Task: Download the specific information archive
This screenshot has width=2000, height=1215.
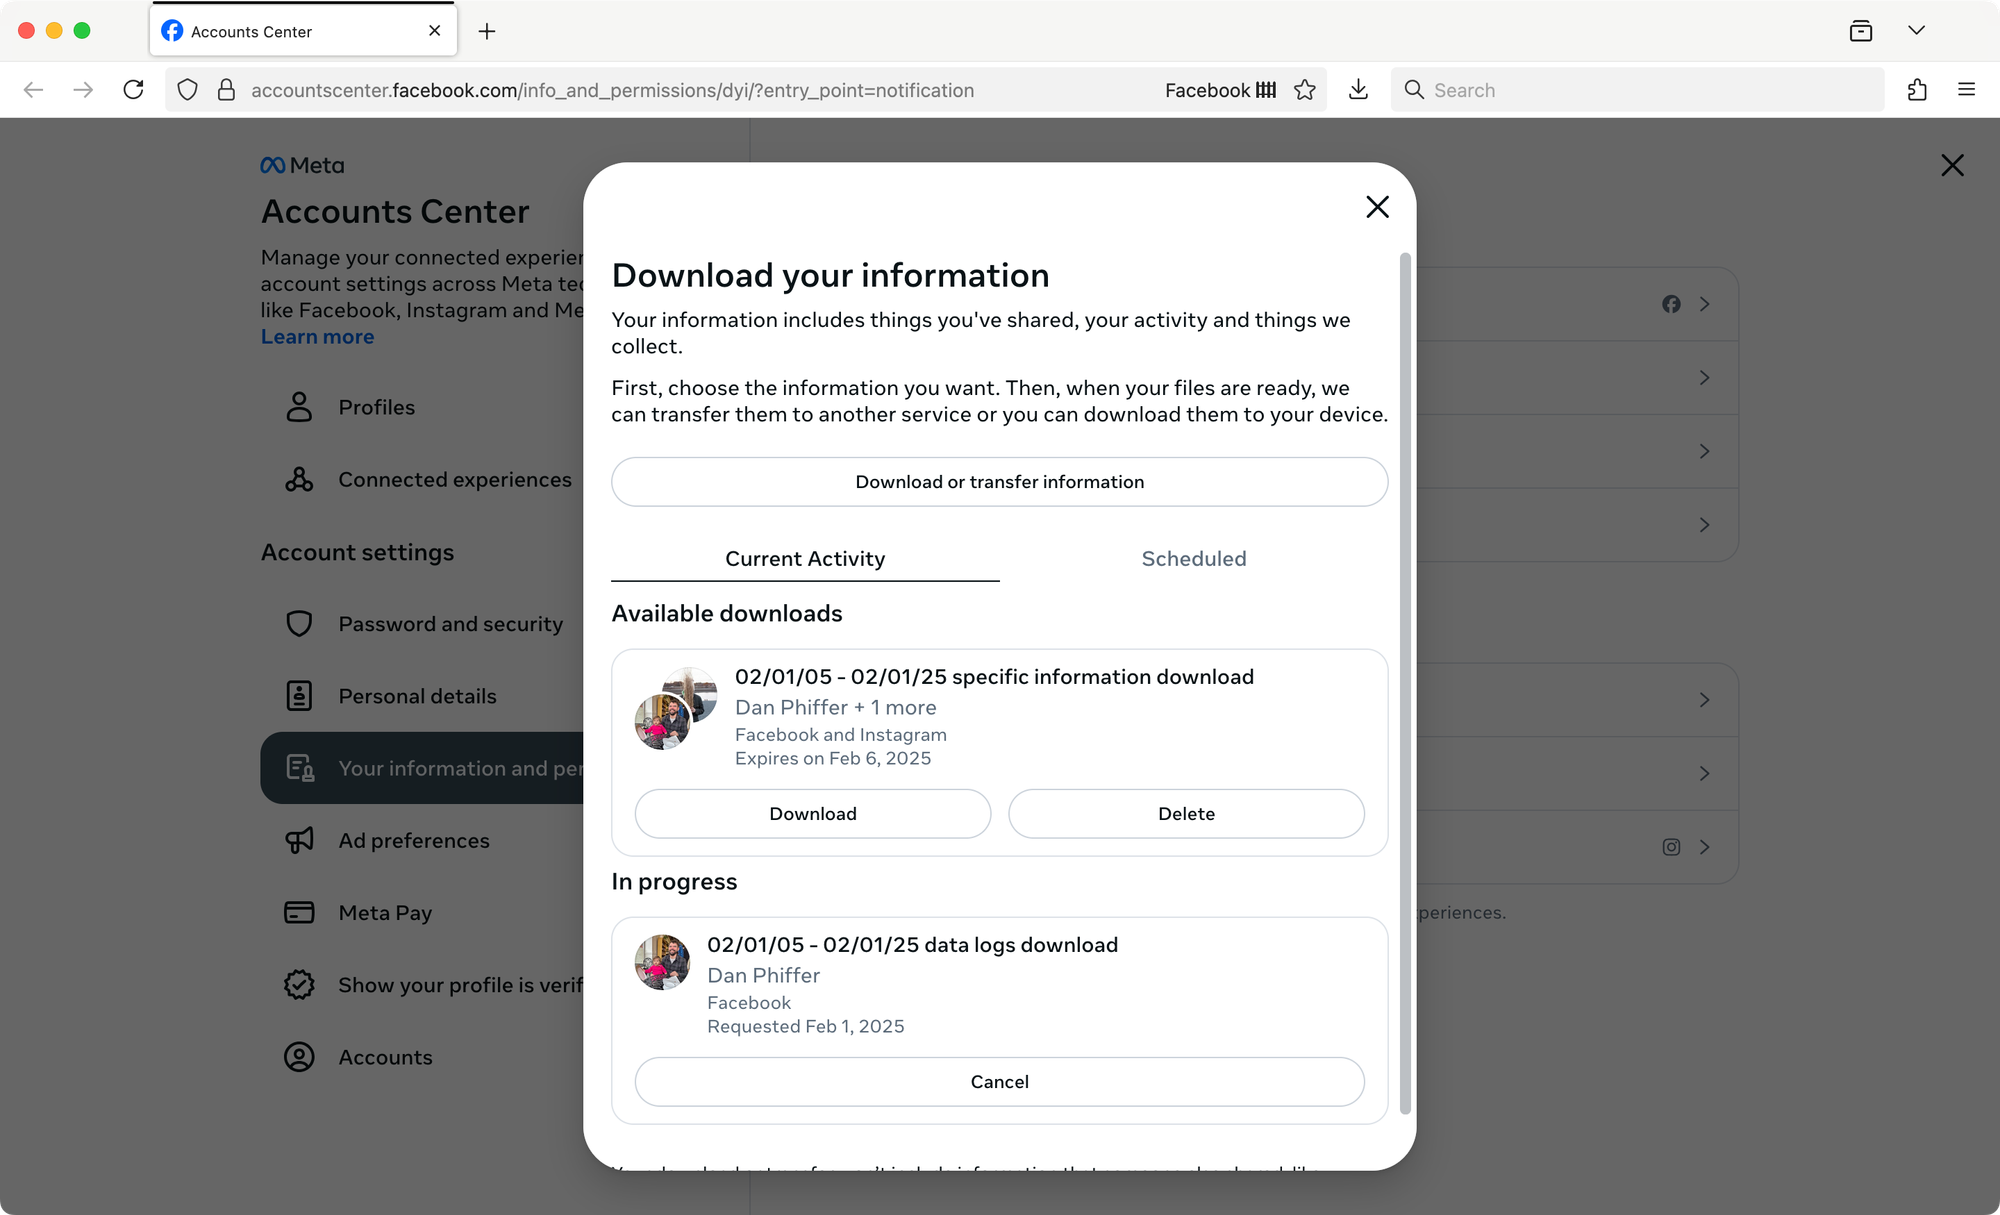Action: pos(811,813)
